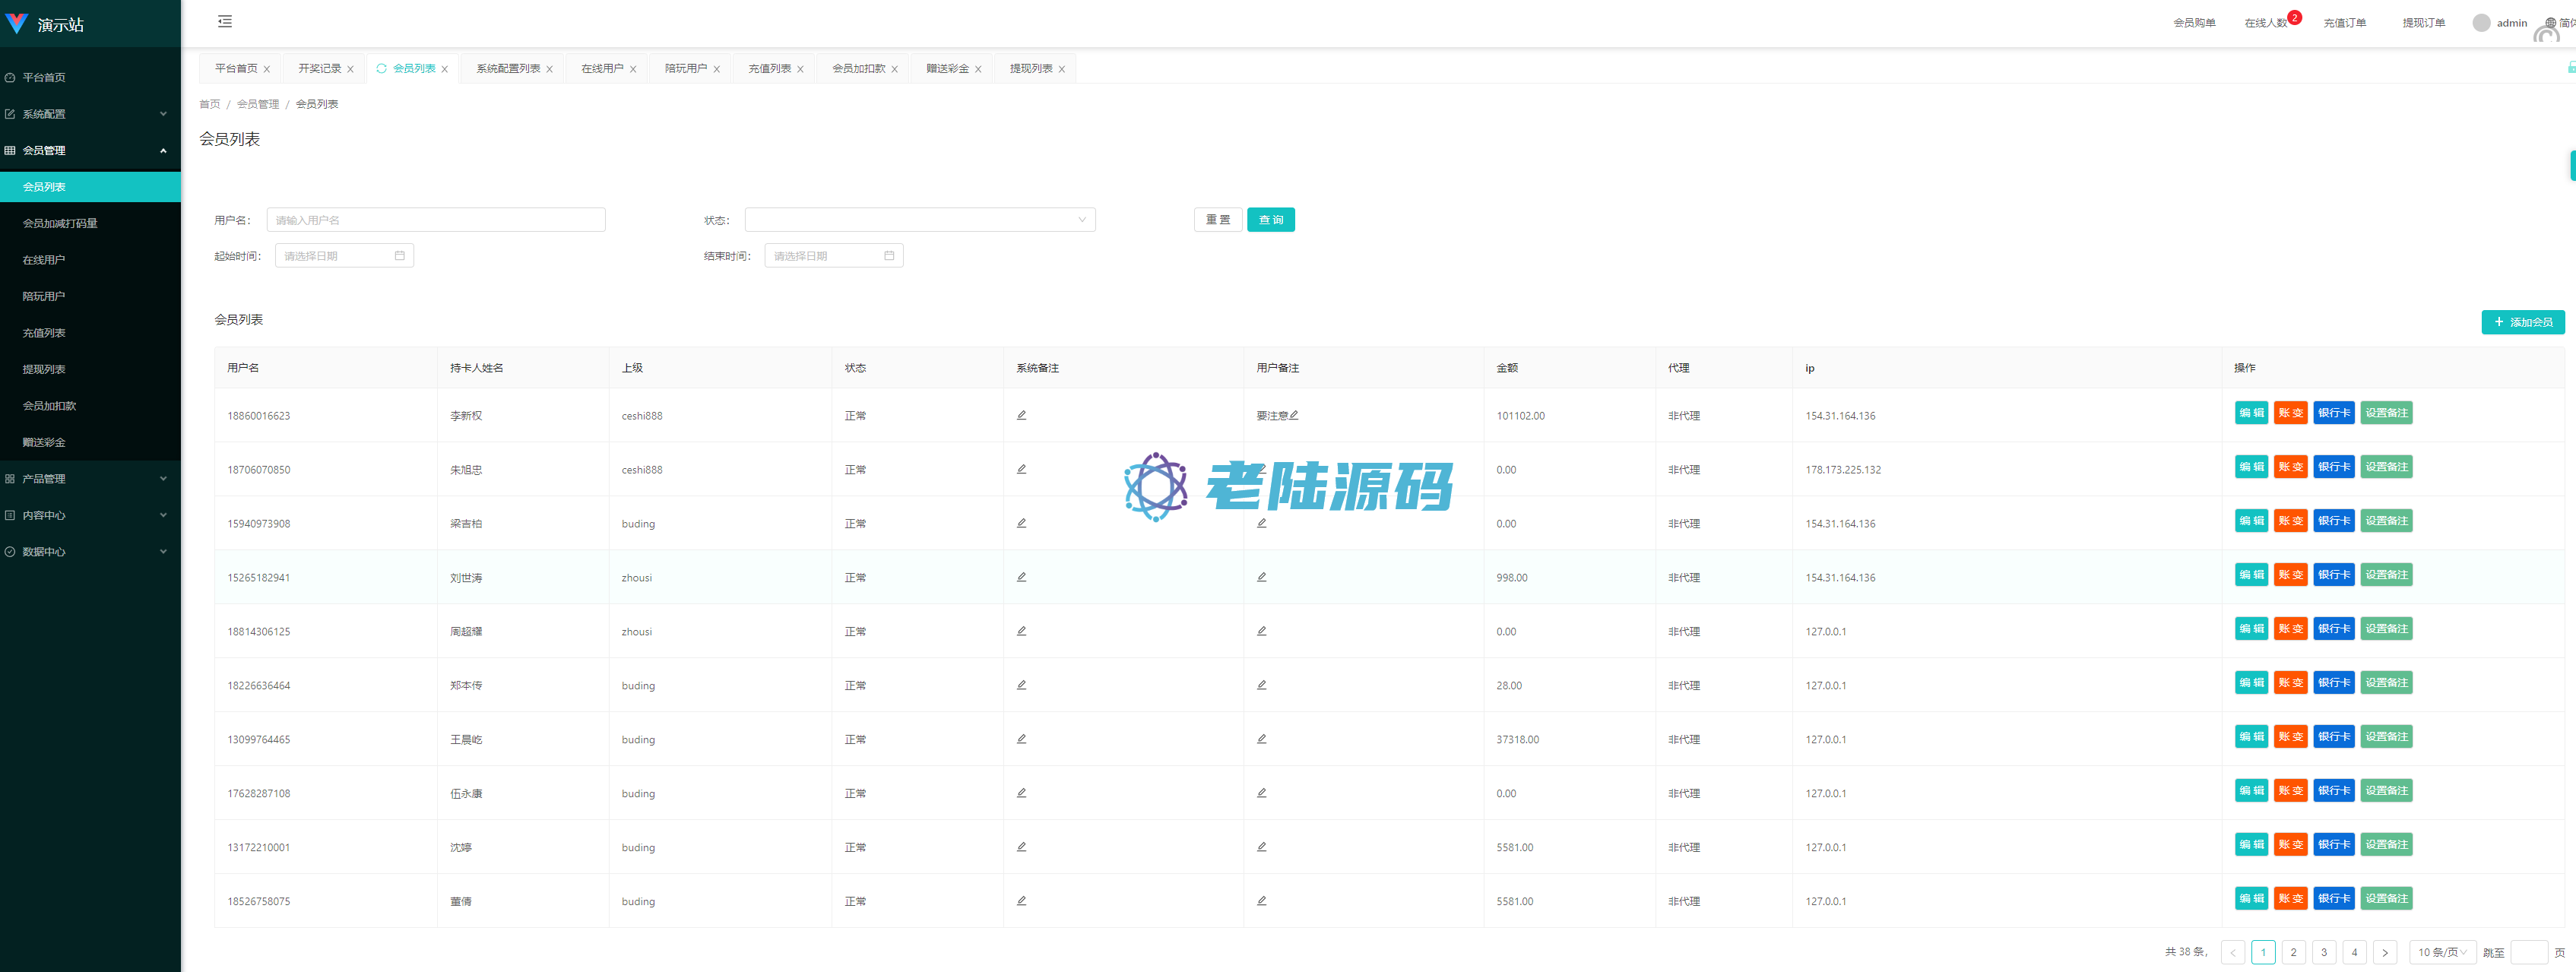Screen dimensions: 2576x972
Task: Click the refresh icon on the 会员列表 tab
Action: point(381,68)
